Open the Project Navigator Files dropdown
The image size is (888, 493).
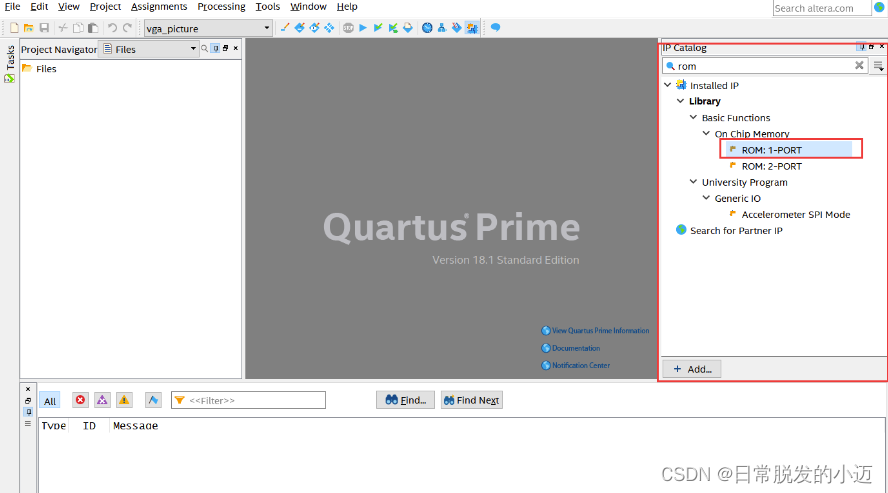[x=150, y=49]
